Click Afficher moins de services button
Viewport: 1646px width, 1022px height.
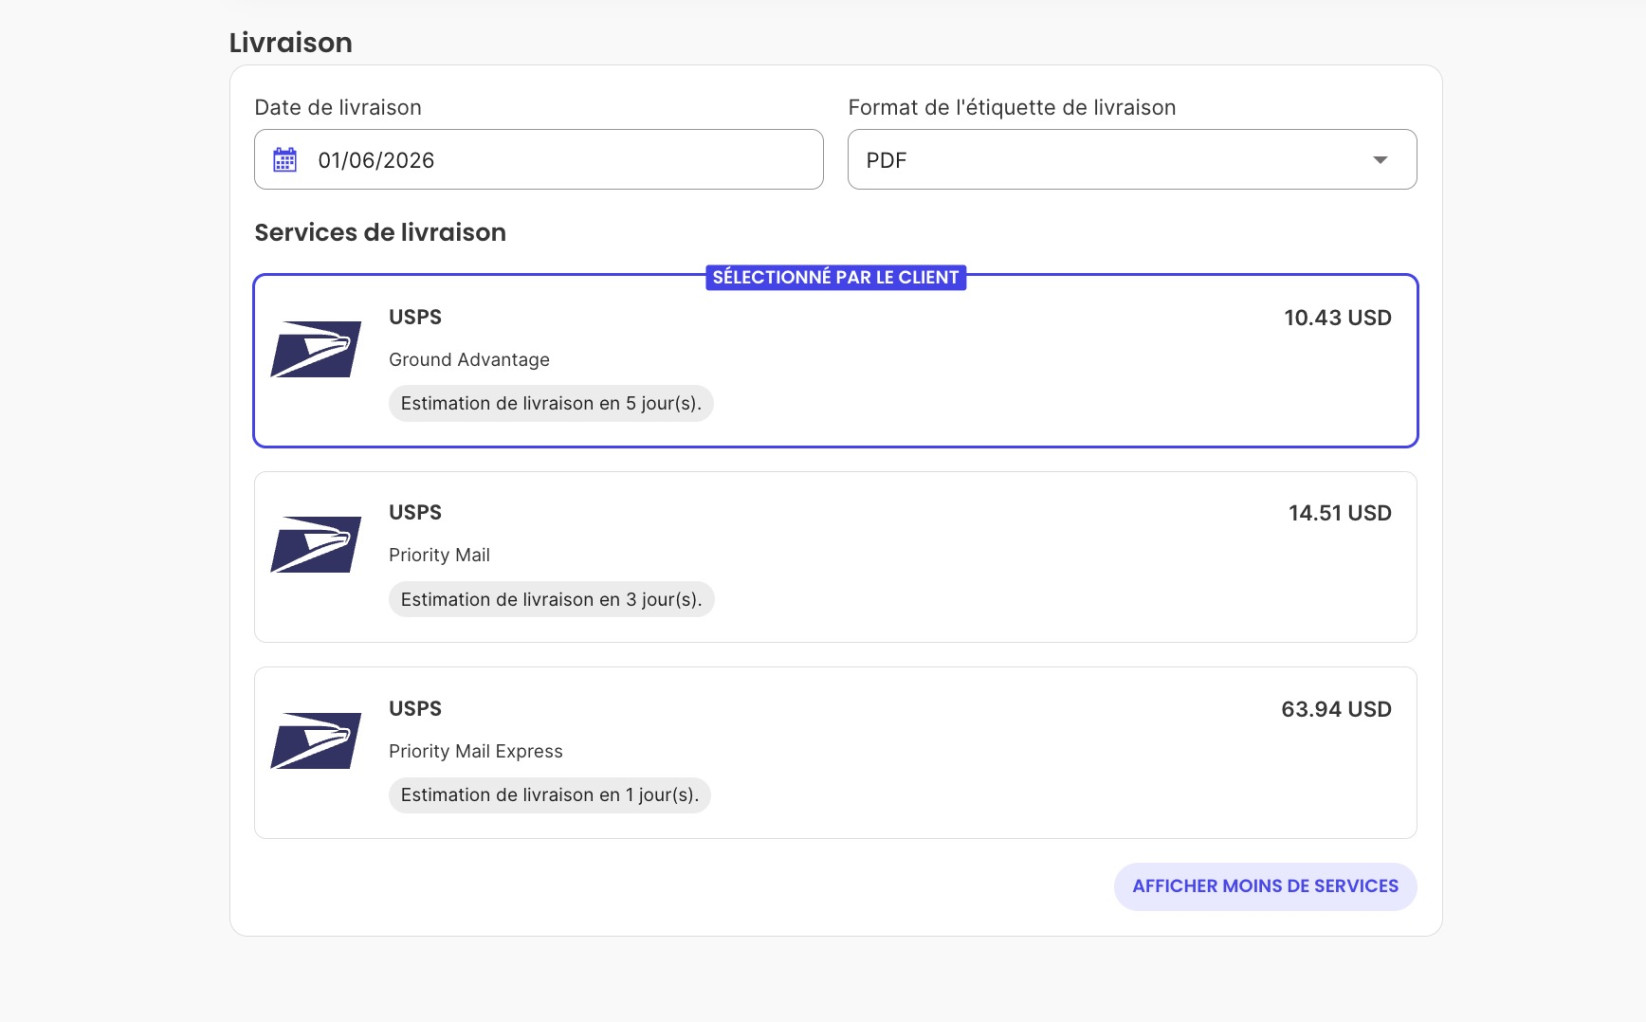(1265, 886)
